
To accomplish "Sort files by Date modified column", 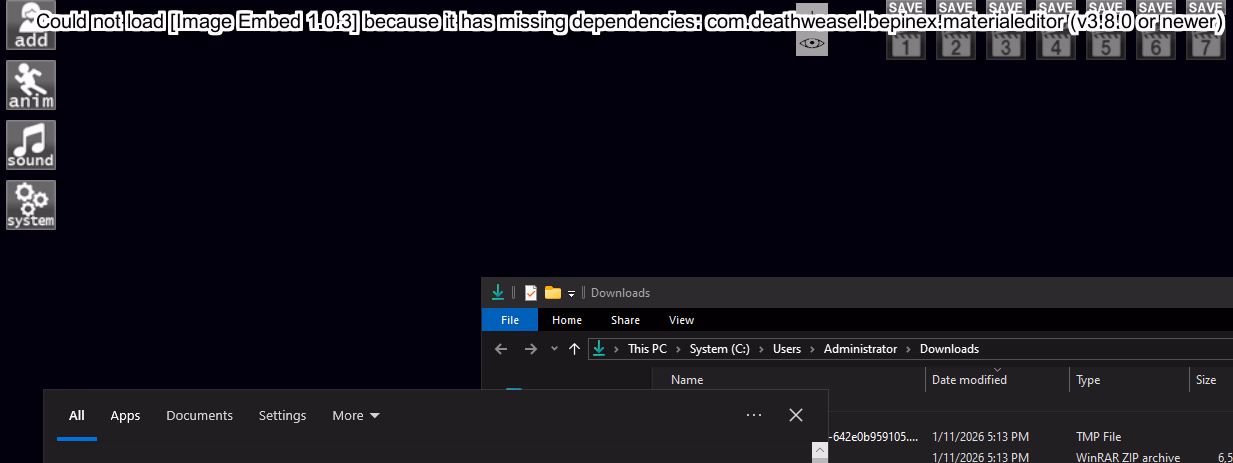I will pyautogui.click(x=969, y=380).
